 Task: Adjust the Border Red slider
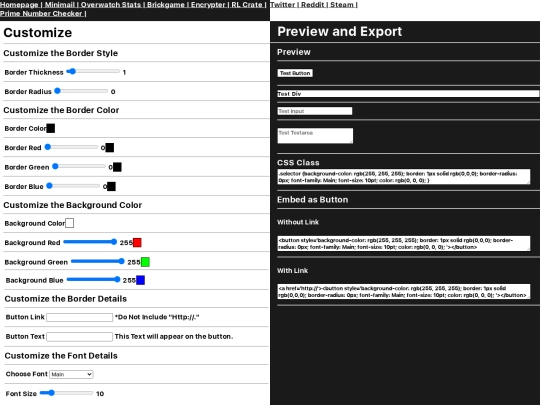pos(71,147)
